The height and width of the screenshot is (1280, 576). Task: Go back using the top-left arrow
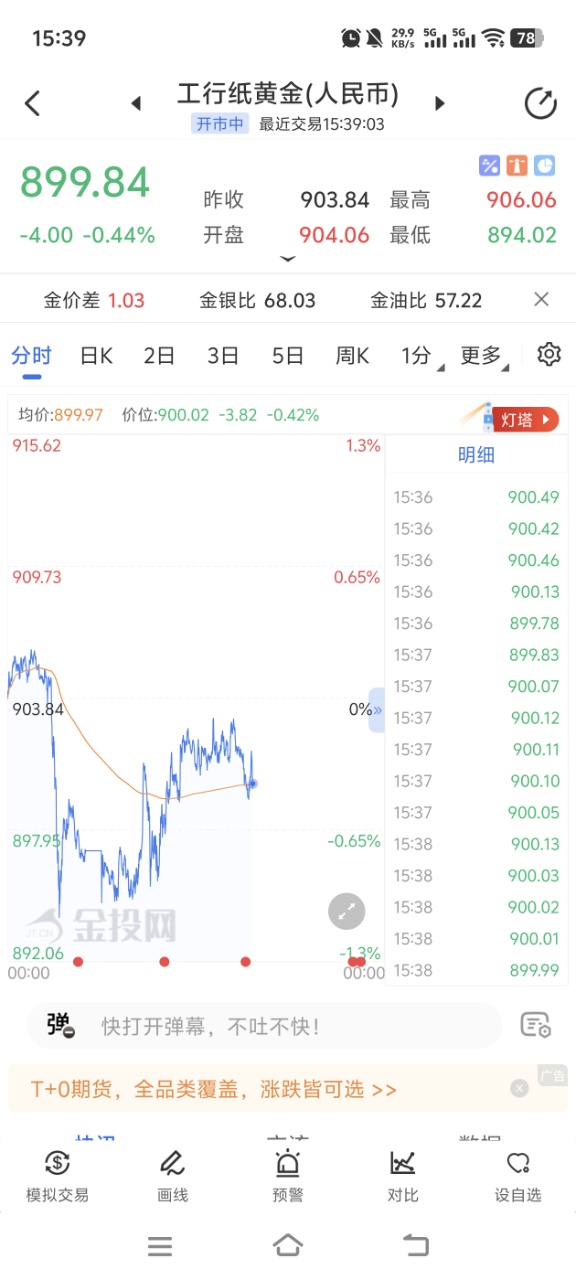33,103
